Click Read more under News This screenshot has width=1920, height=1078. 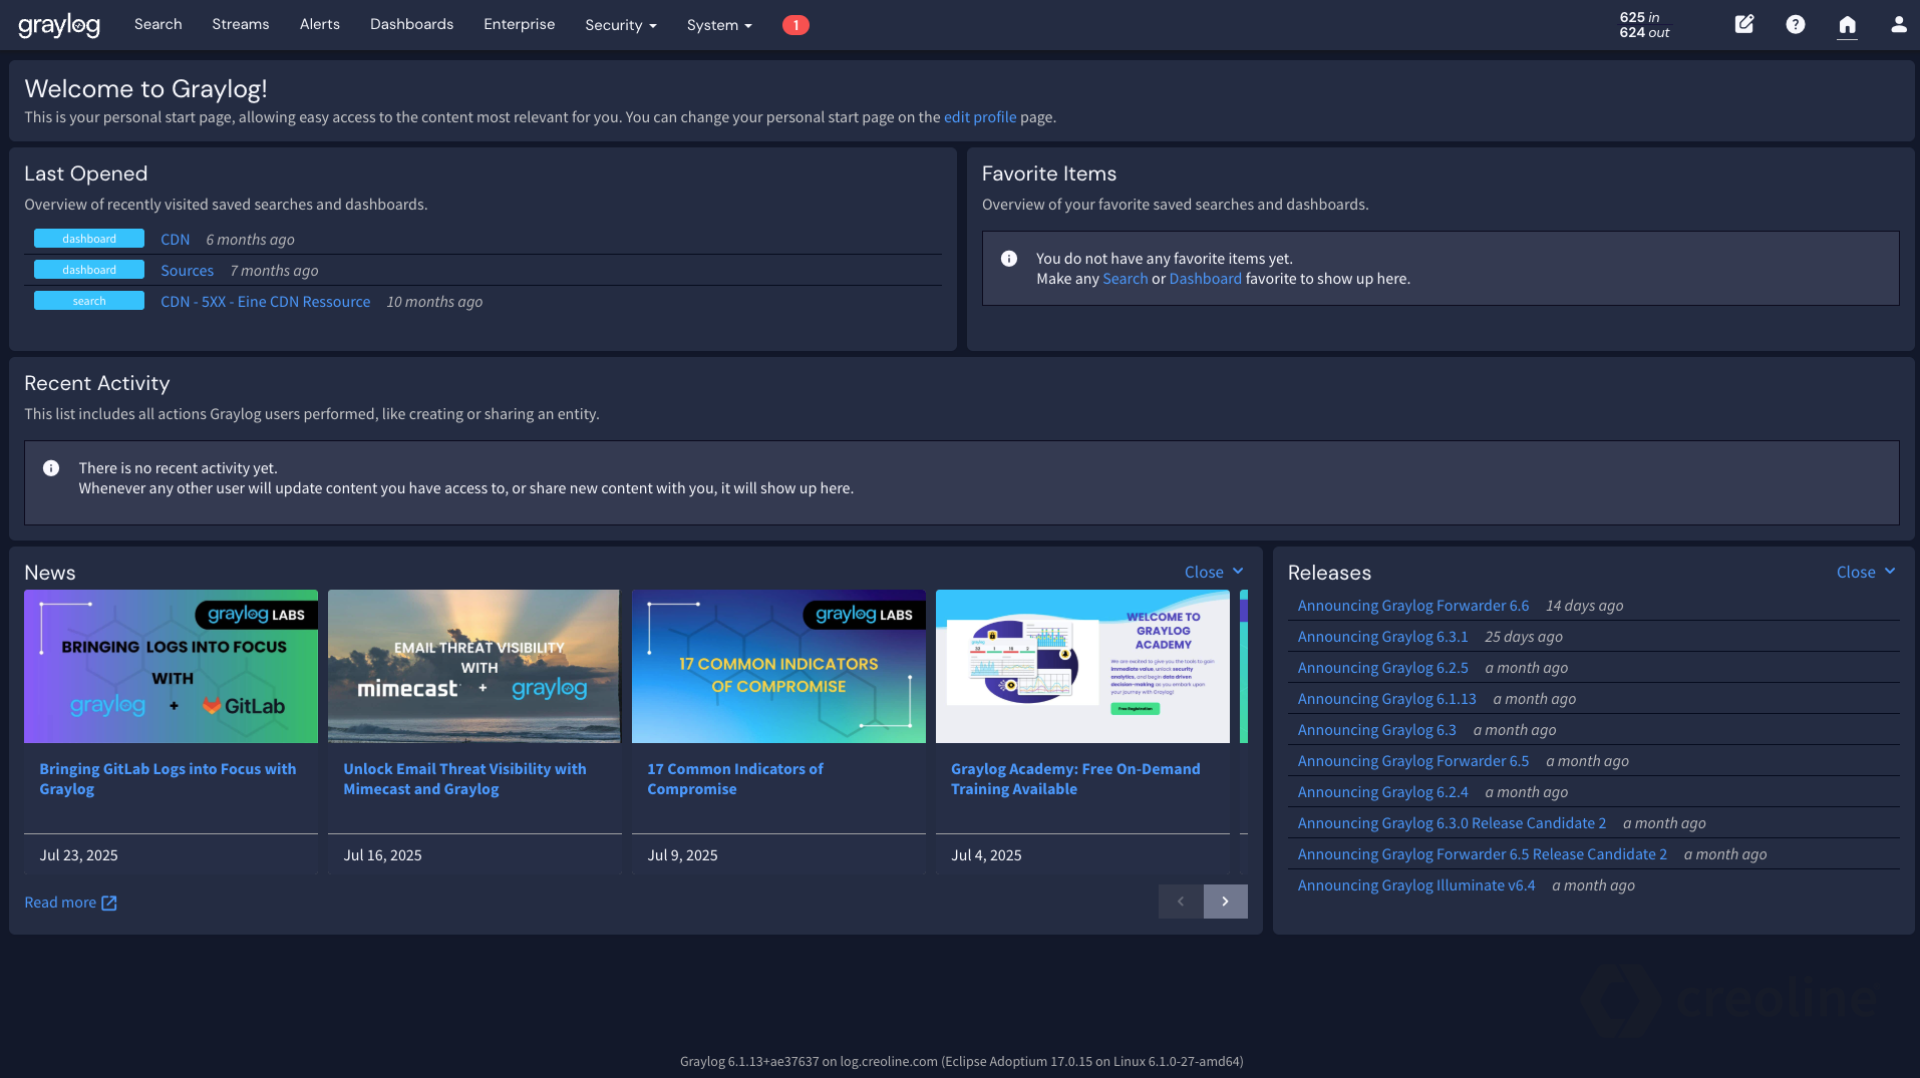coord(60,902)
